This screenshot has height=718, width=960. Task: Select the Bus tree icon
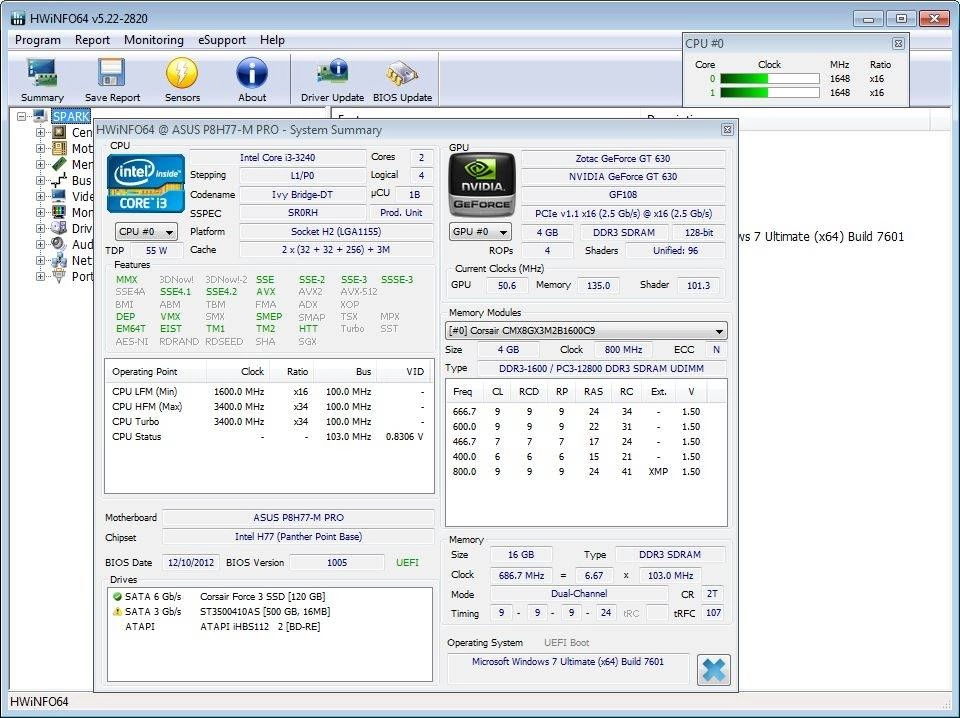pyautogui.click(x=59, y=180)
